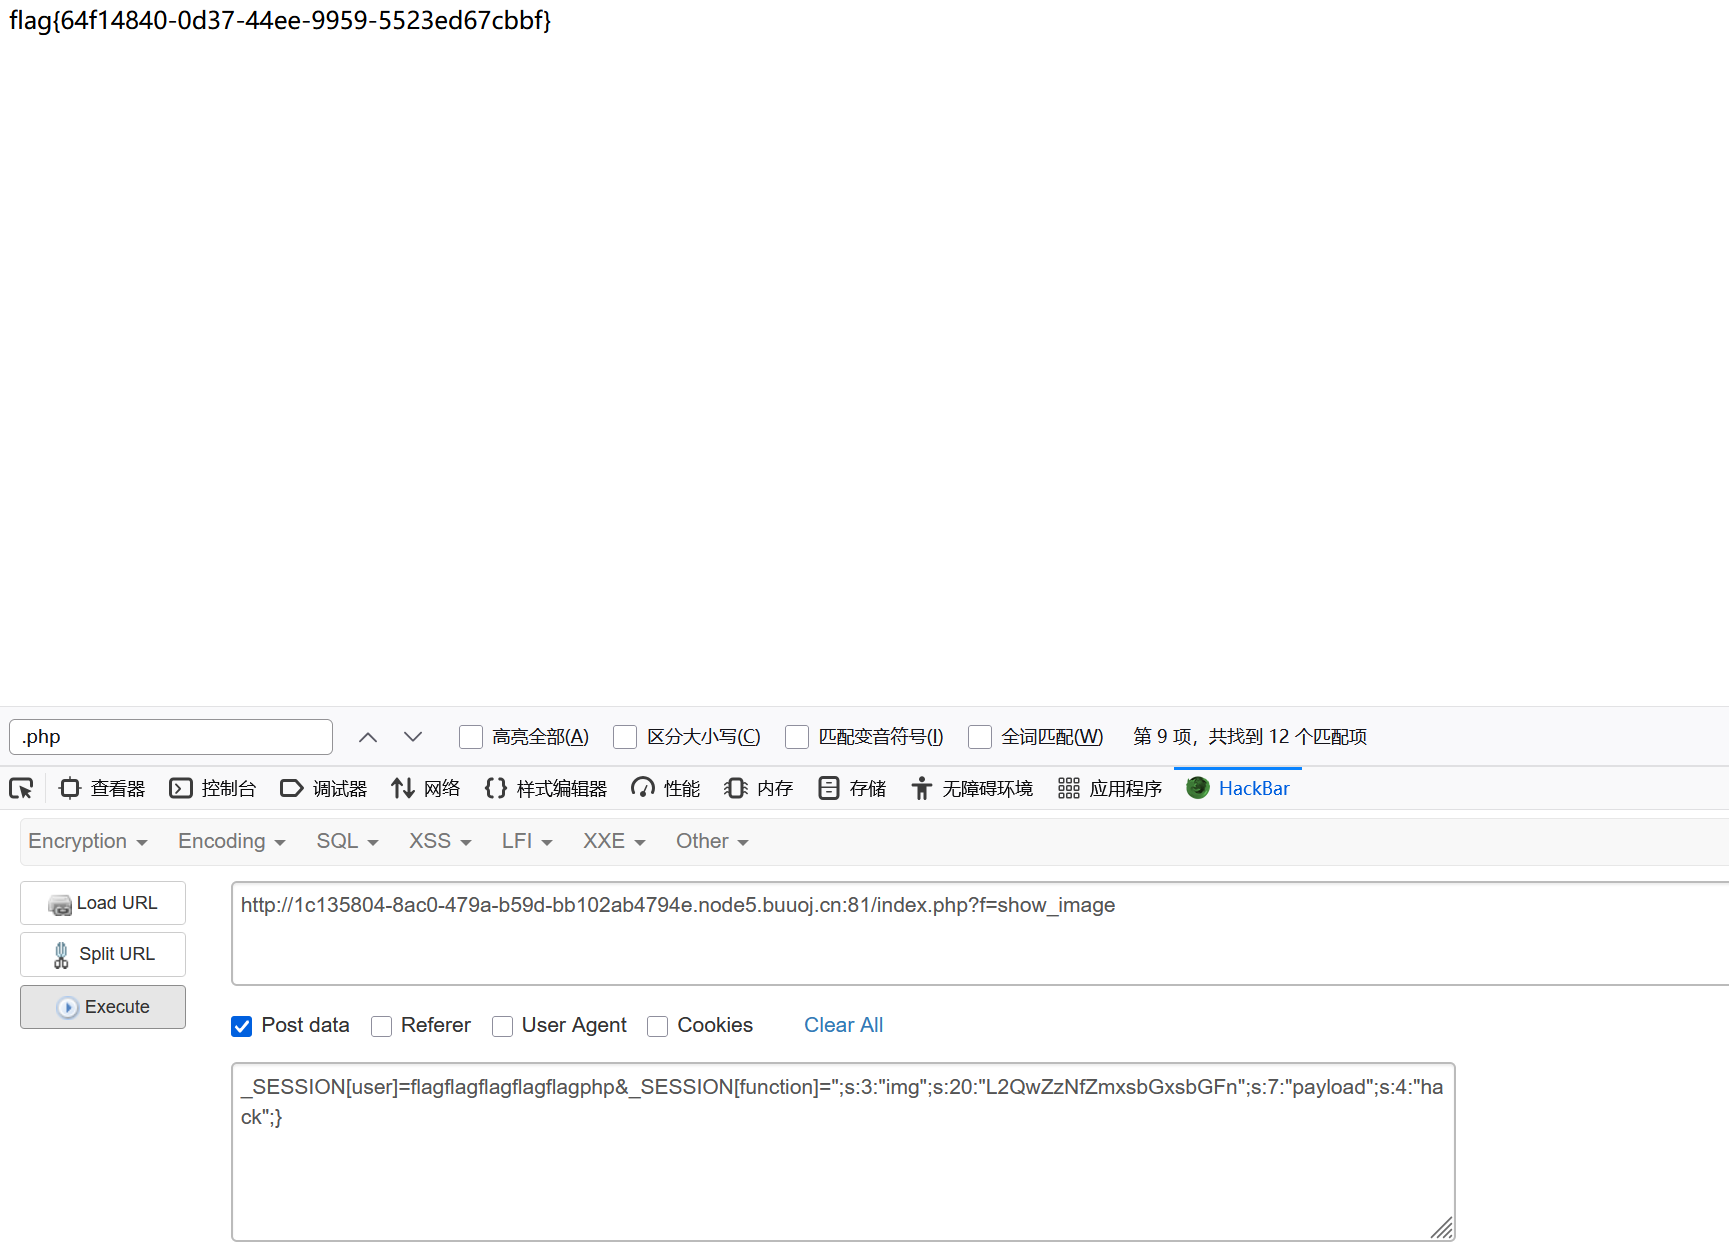Open the LFI dropdown menu
The width and height of the screenshot is (1729, 1250).
(527, 841)
